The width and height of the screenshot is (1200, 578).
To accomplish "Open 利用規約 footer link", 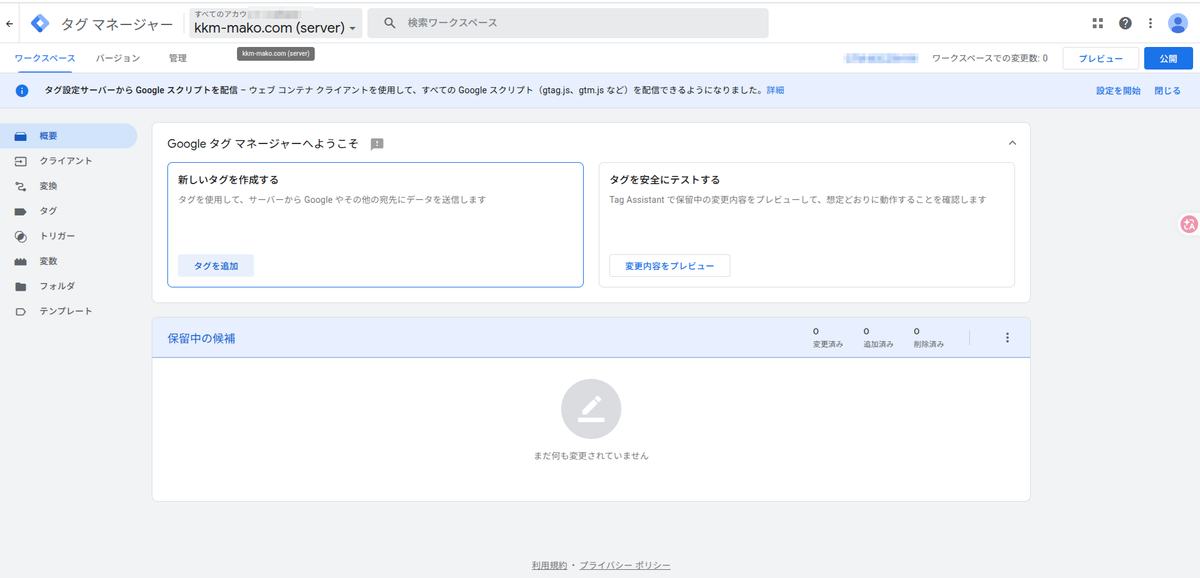I will (x=549, y=566).
